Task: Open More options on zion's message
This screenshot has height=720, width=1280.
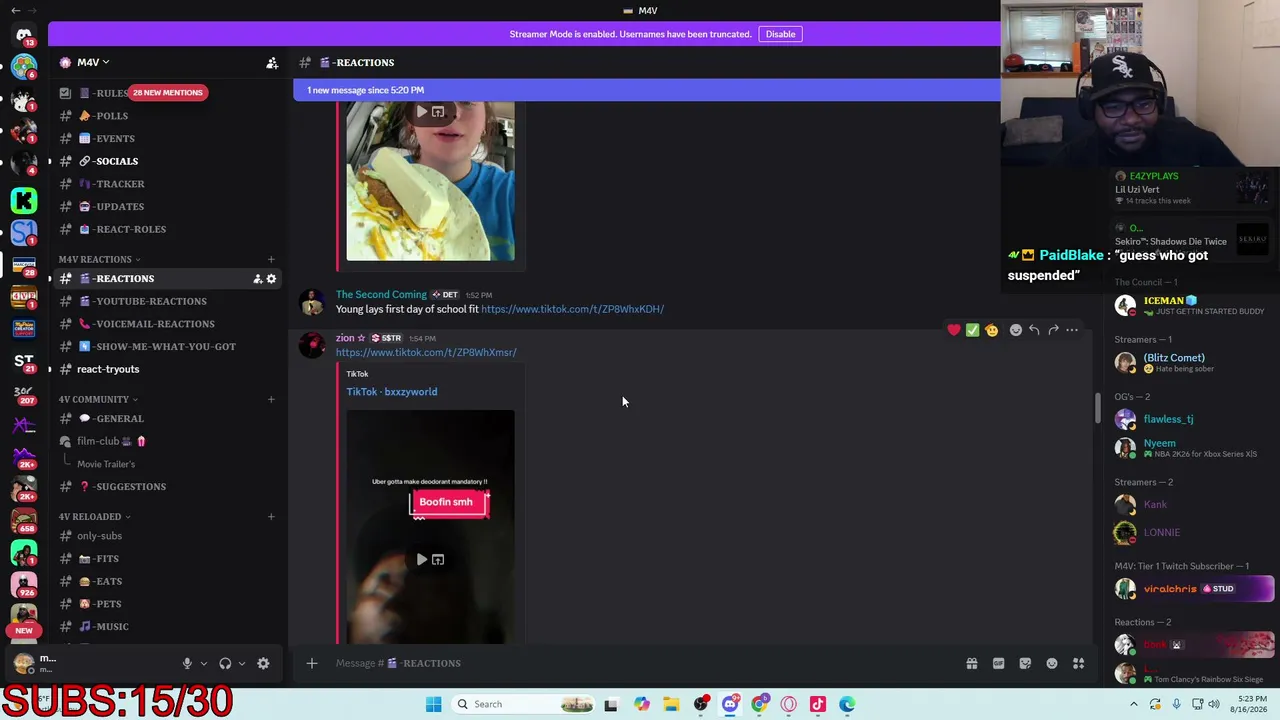Action: coord(1072,330)
